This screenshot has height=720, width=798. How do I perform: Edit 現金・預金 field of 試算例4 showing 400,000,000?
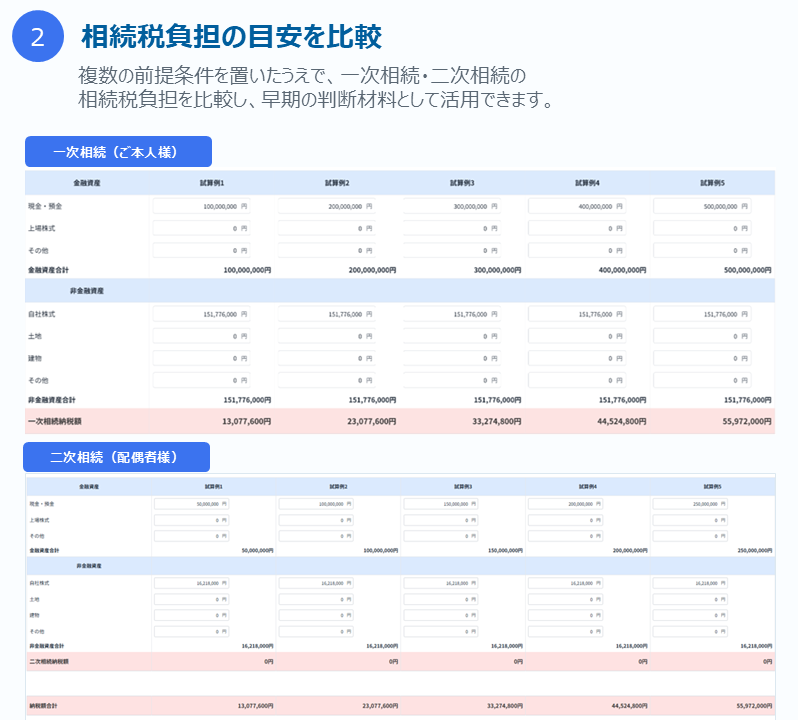577,206
